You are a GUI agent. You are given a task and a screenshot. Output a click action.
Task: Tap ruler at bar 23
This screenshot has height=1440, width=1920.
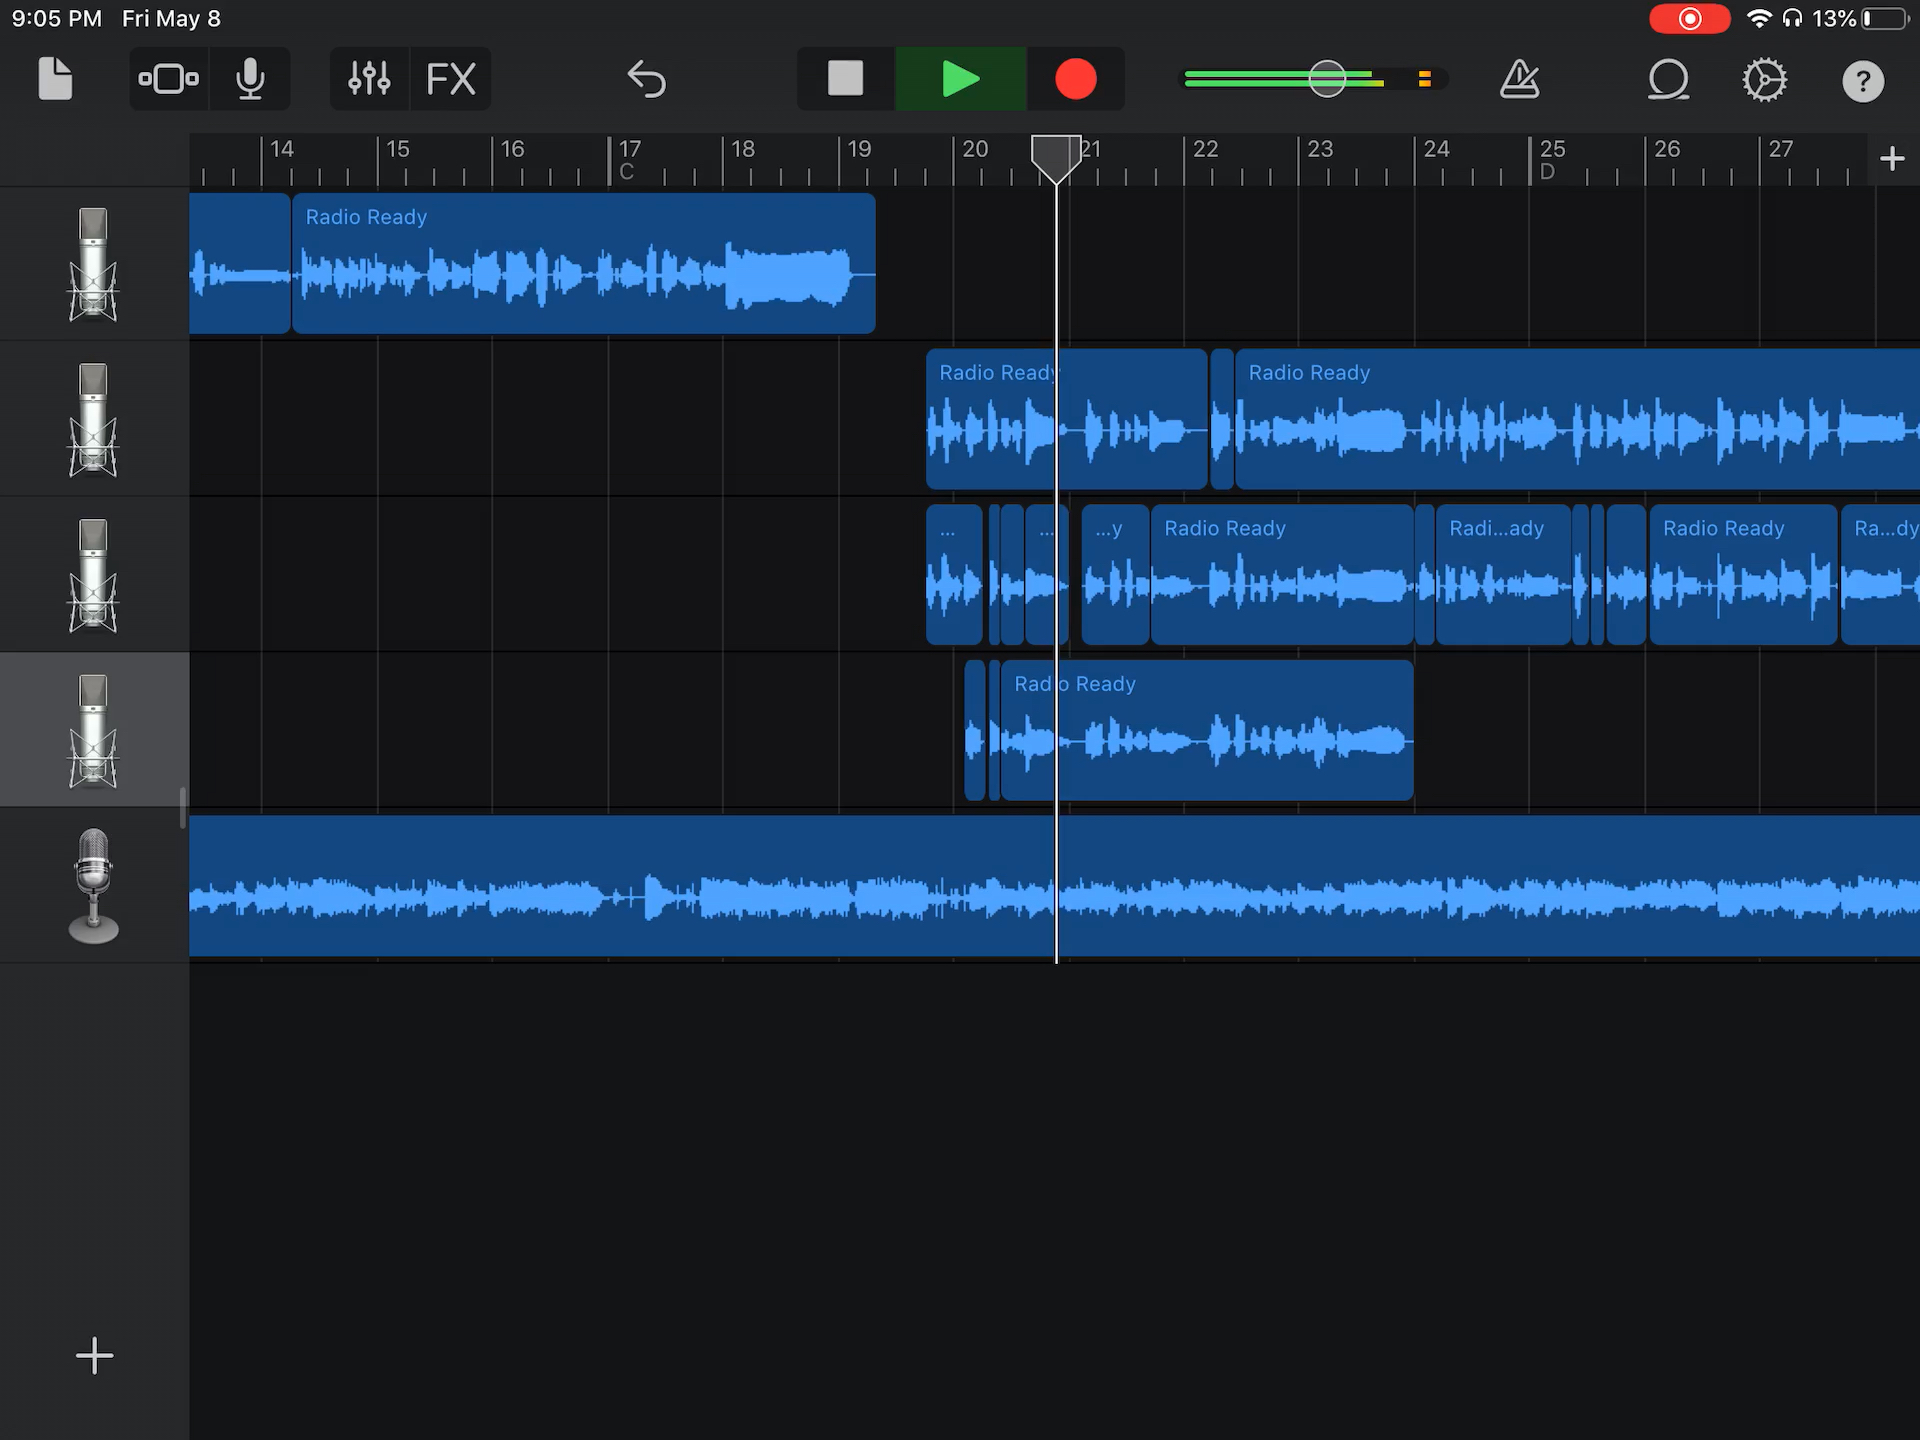[x=1319, y=150]
